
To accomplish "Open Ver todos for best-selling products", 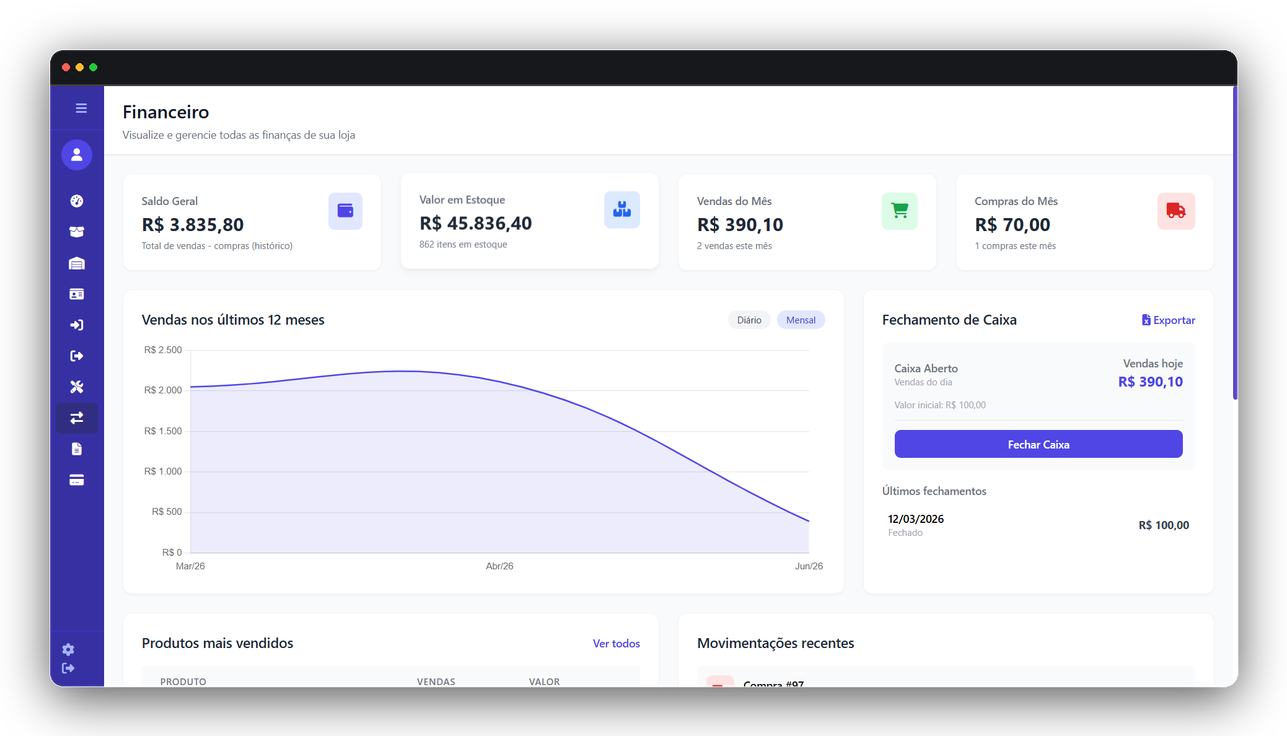I will tap(616, 643).
